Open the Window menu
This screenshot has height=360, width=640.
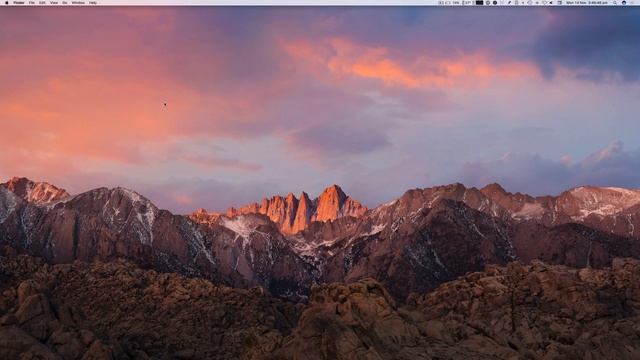(78, 2)
